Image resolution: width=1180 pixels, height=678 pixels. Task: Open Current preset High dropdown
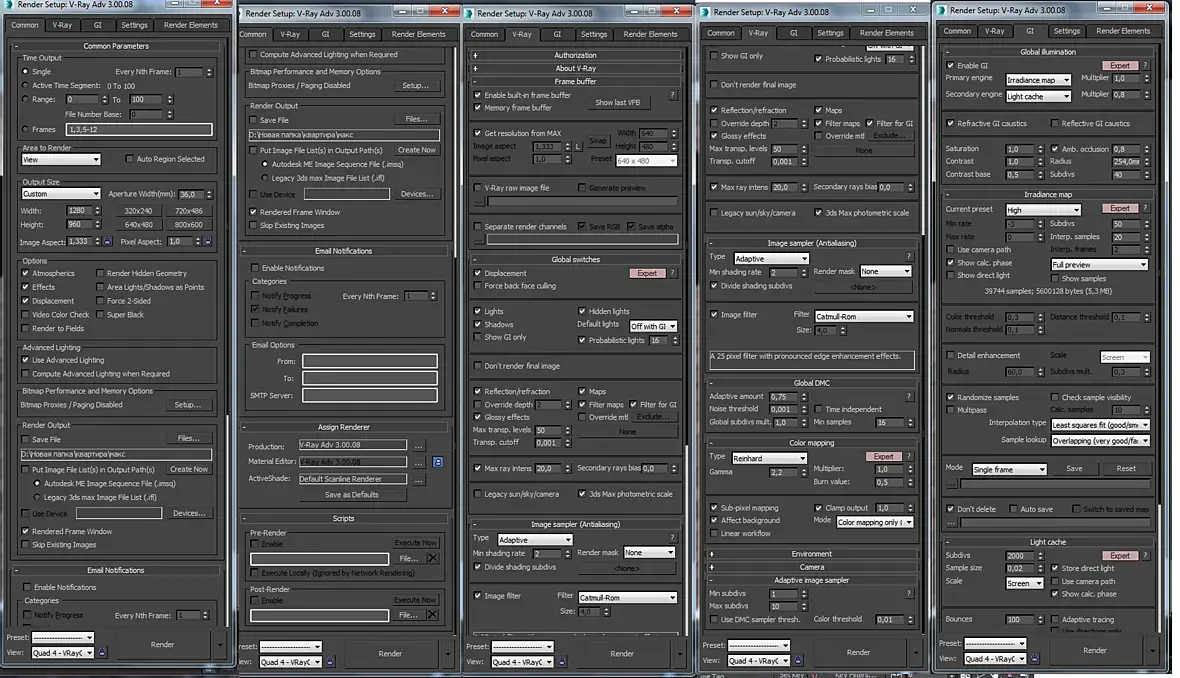[x=1043, y=210]
